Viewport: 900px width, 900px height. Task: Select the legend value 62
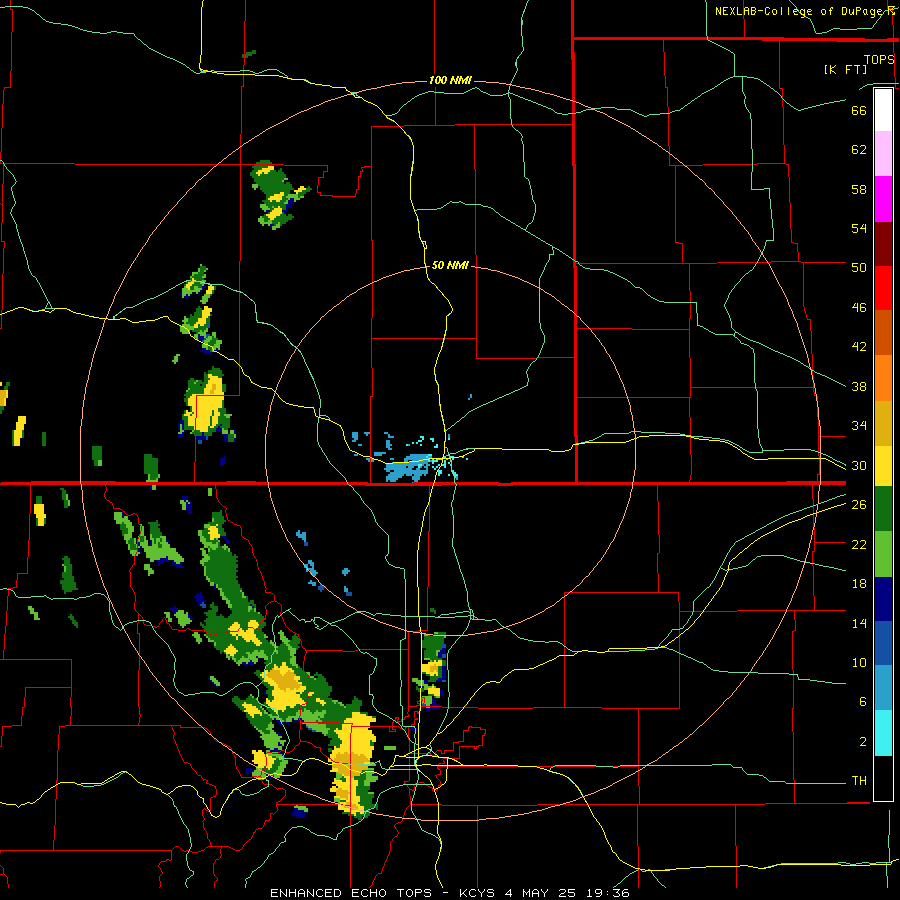859,150
